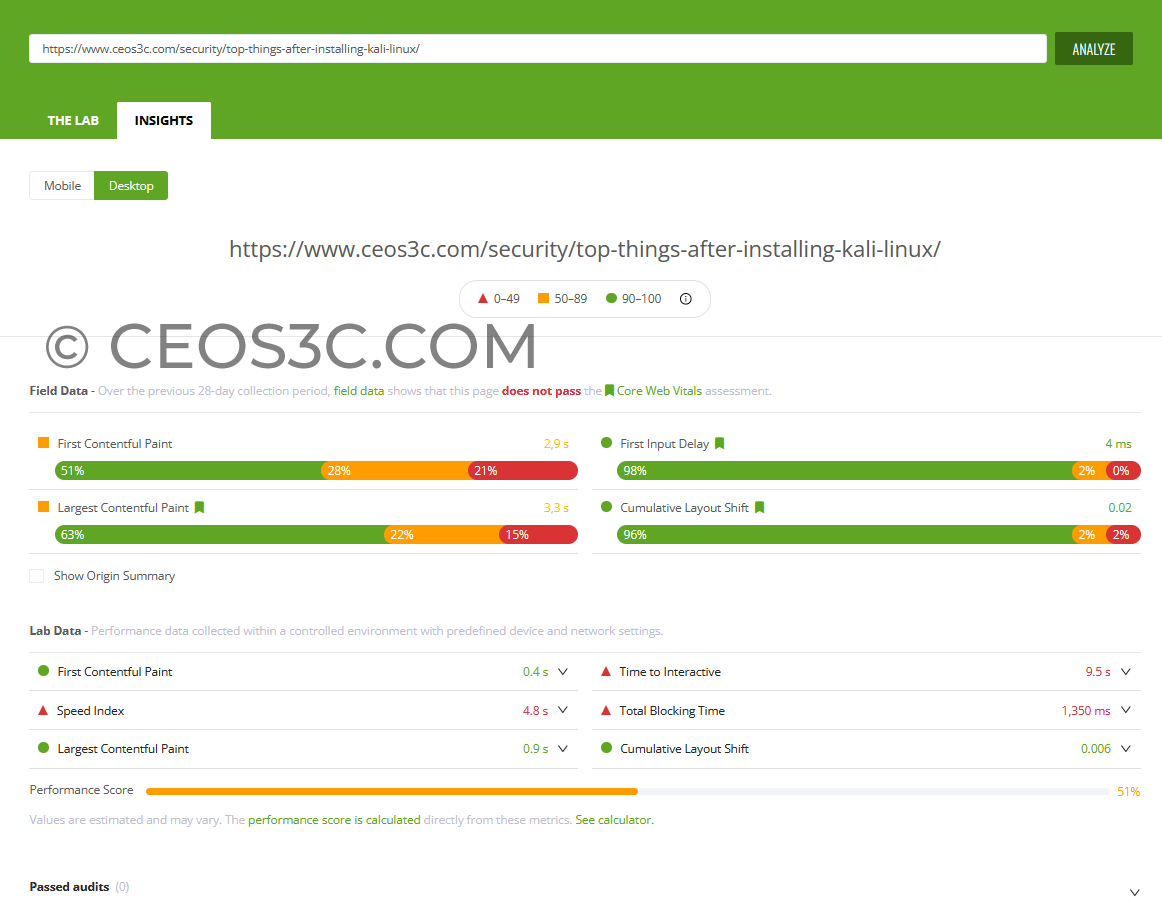Expand the Passed audits section

1134,892
